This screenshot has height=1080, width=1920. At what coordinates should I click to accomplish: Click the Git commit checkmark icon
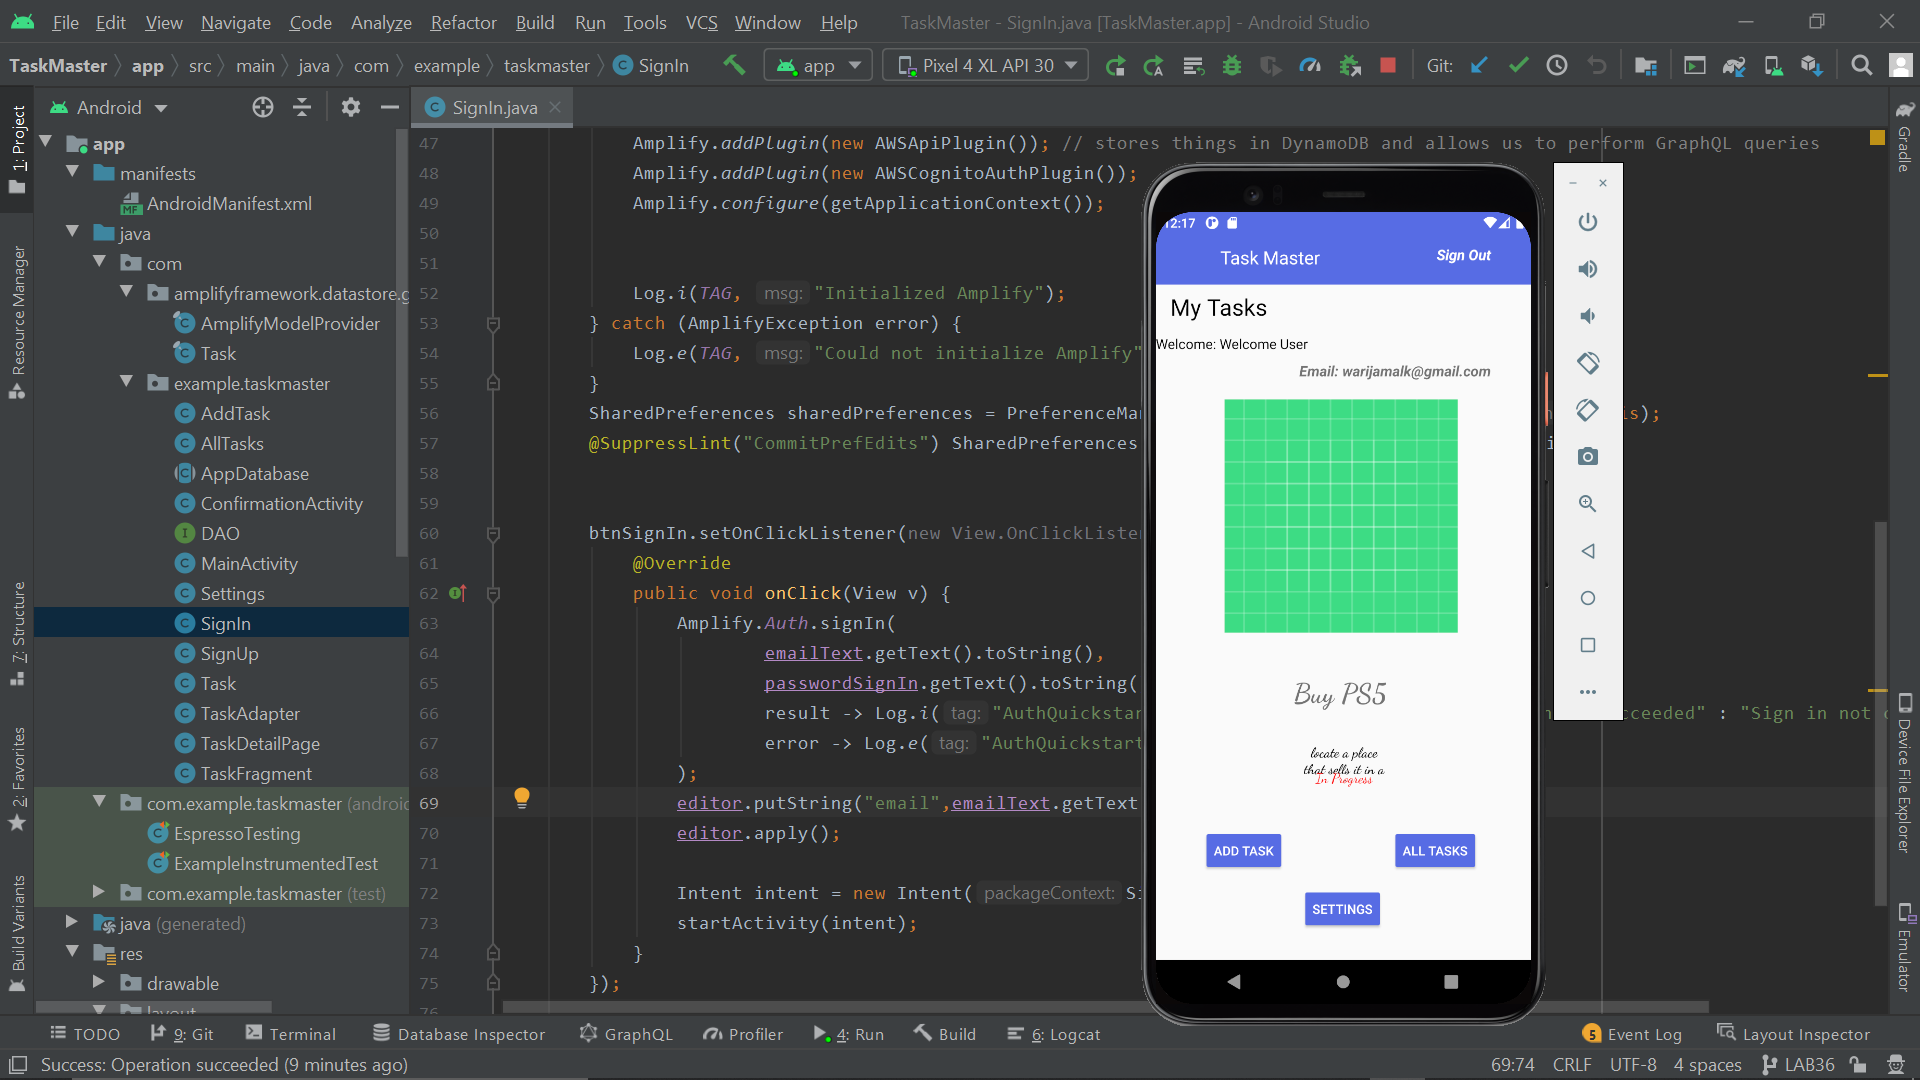tap(1518, 66)
